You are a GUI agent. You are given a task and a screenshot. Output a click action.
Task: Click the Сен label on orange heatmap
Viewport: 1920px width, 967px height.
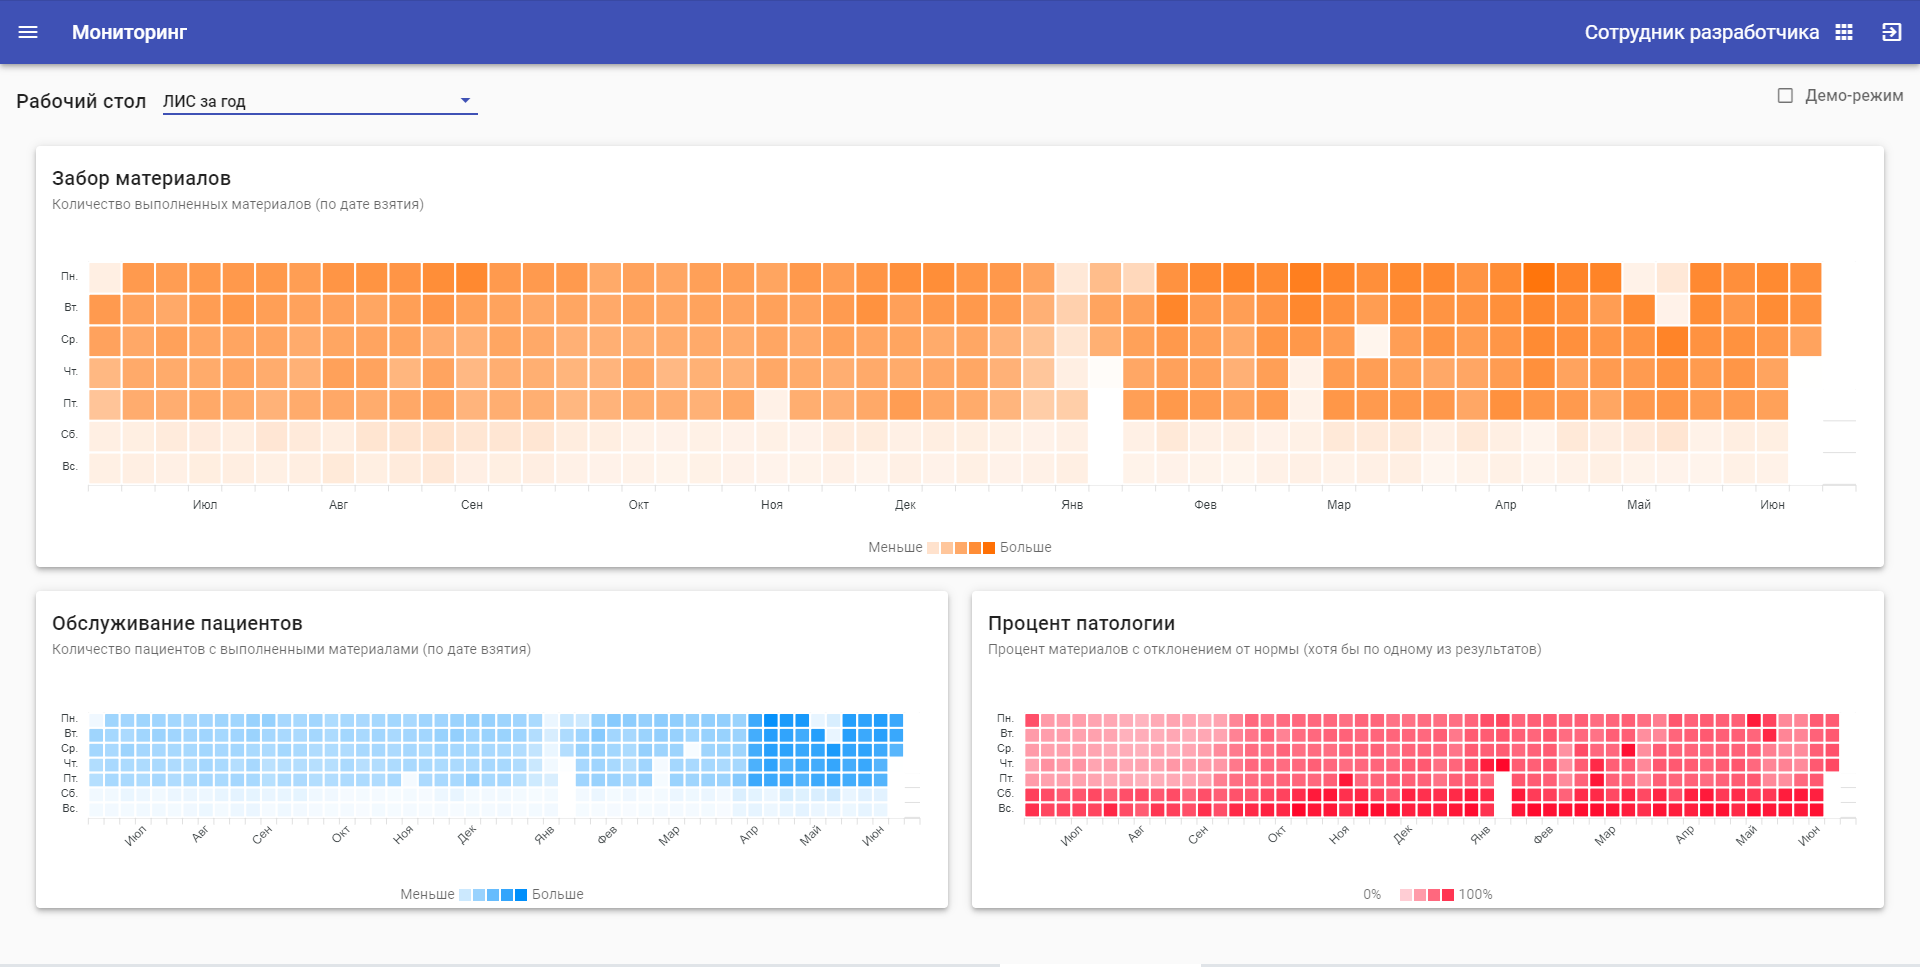pos(472,505)
